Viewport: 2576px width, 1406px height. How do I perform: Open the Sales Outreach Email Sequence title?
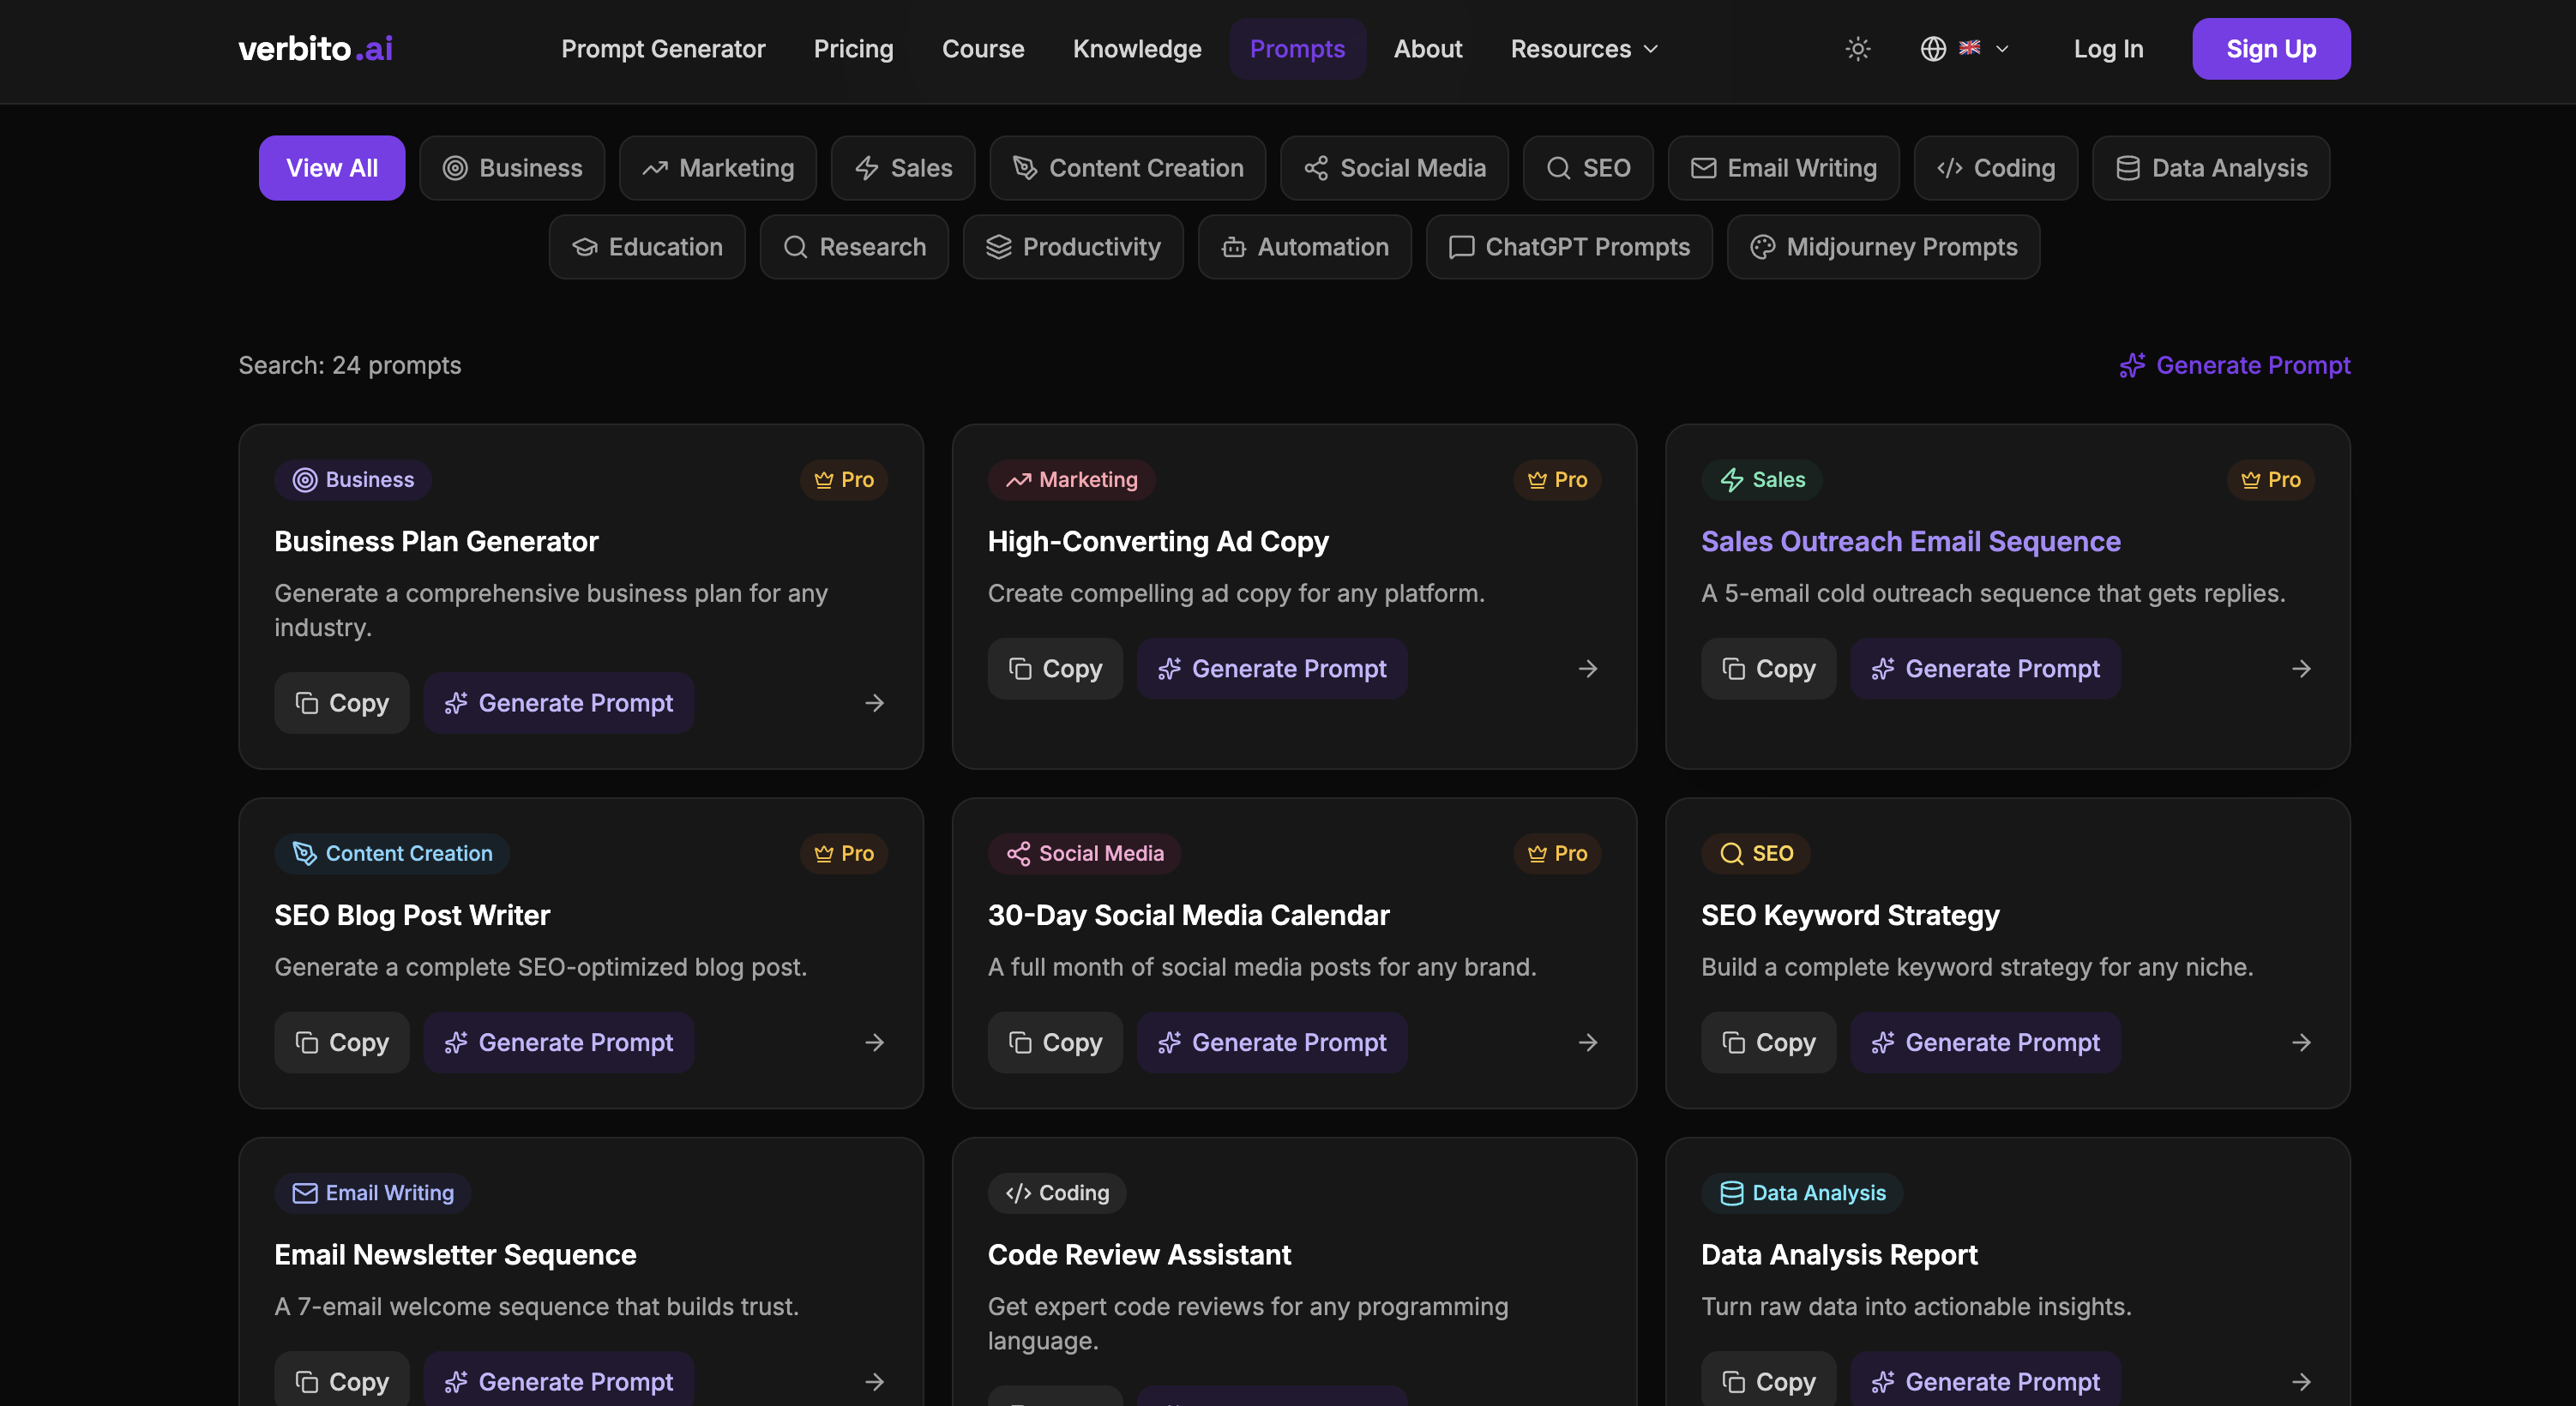tap(1910, 541)
